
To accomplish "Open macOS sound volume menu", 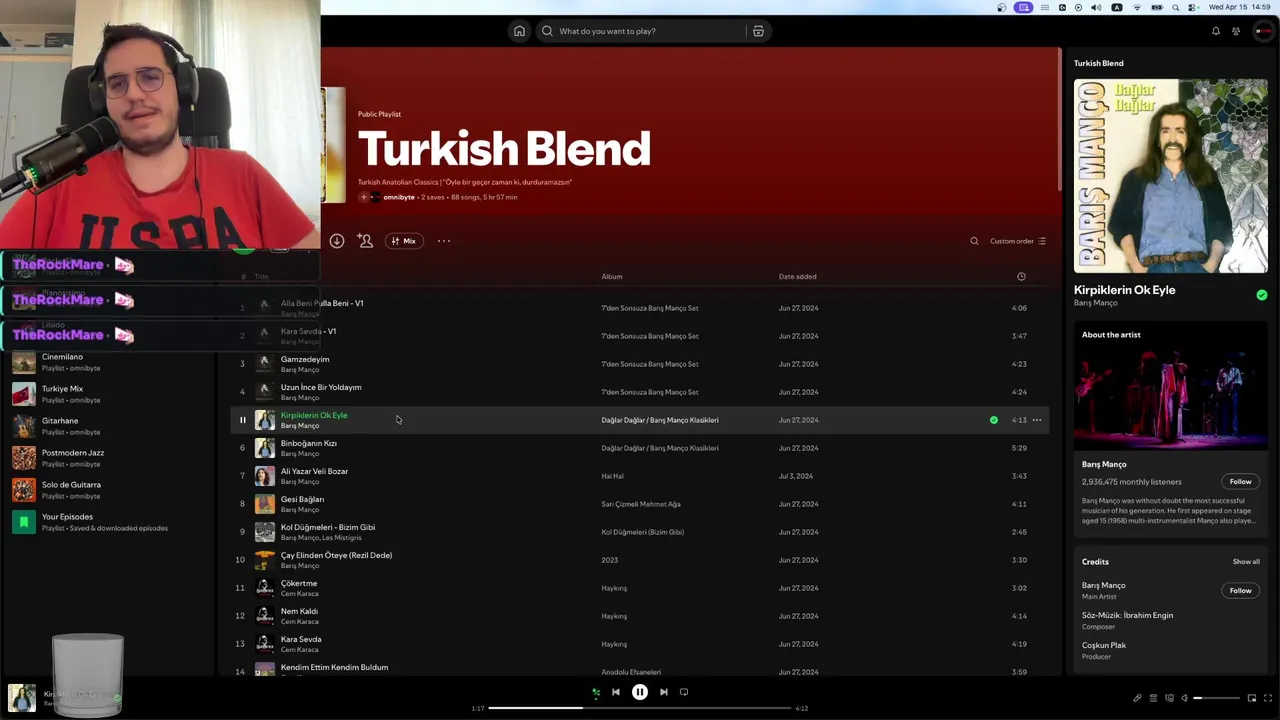I will pyautogui.click(x=1096, y=7).
